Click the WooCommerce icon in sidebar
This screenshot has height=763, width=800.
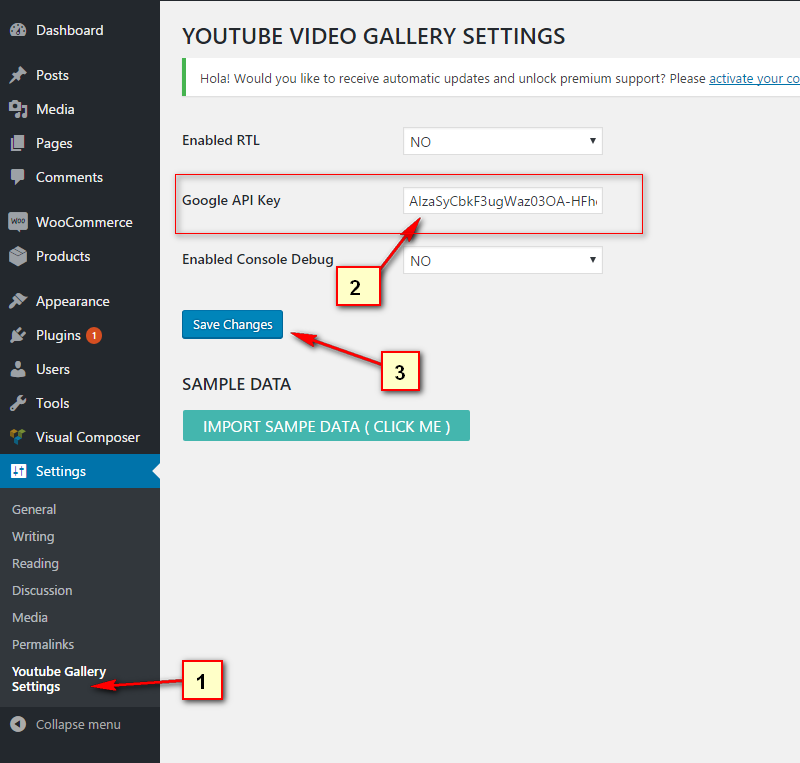[x=18, y=222]
